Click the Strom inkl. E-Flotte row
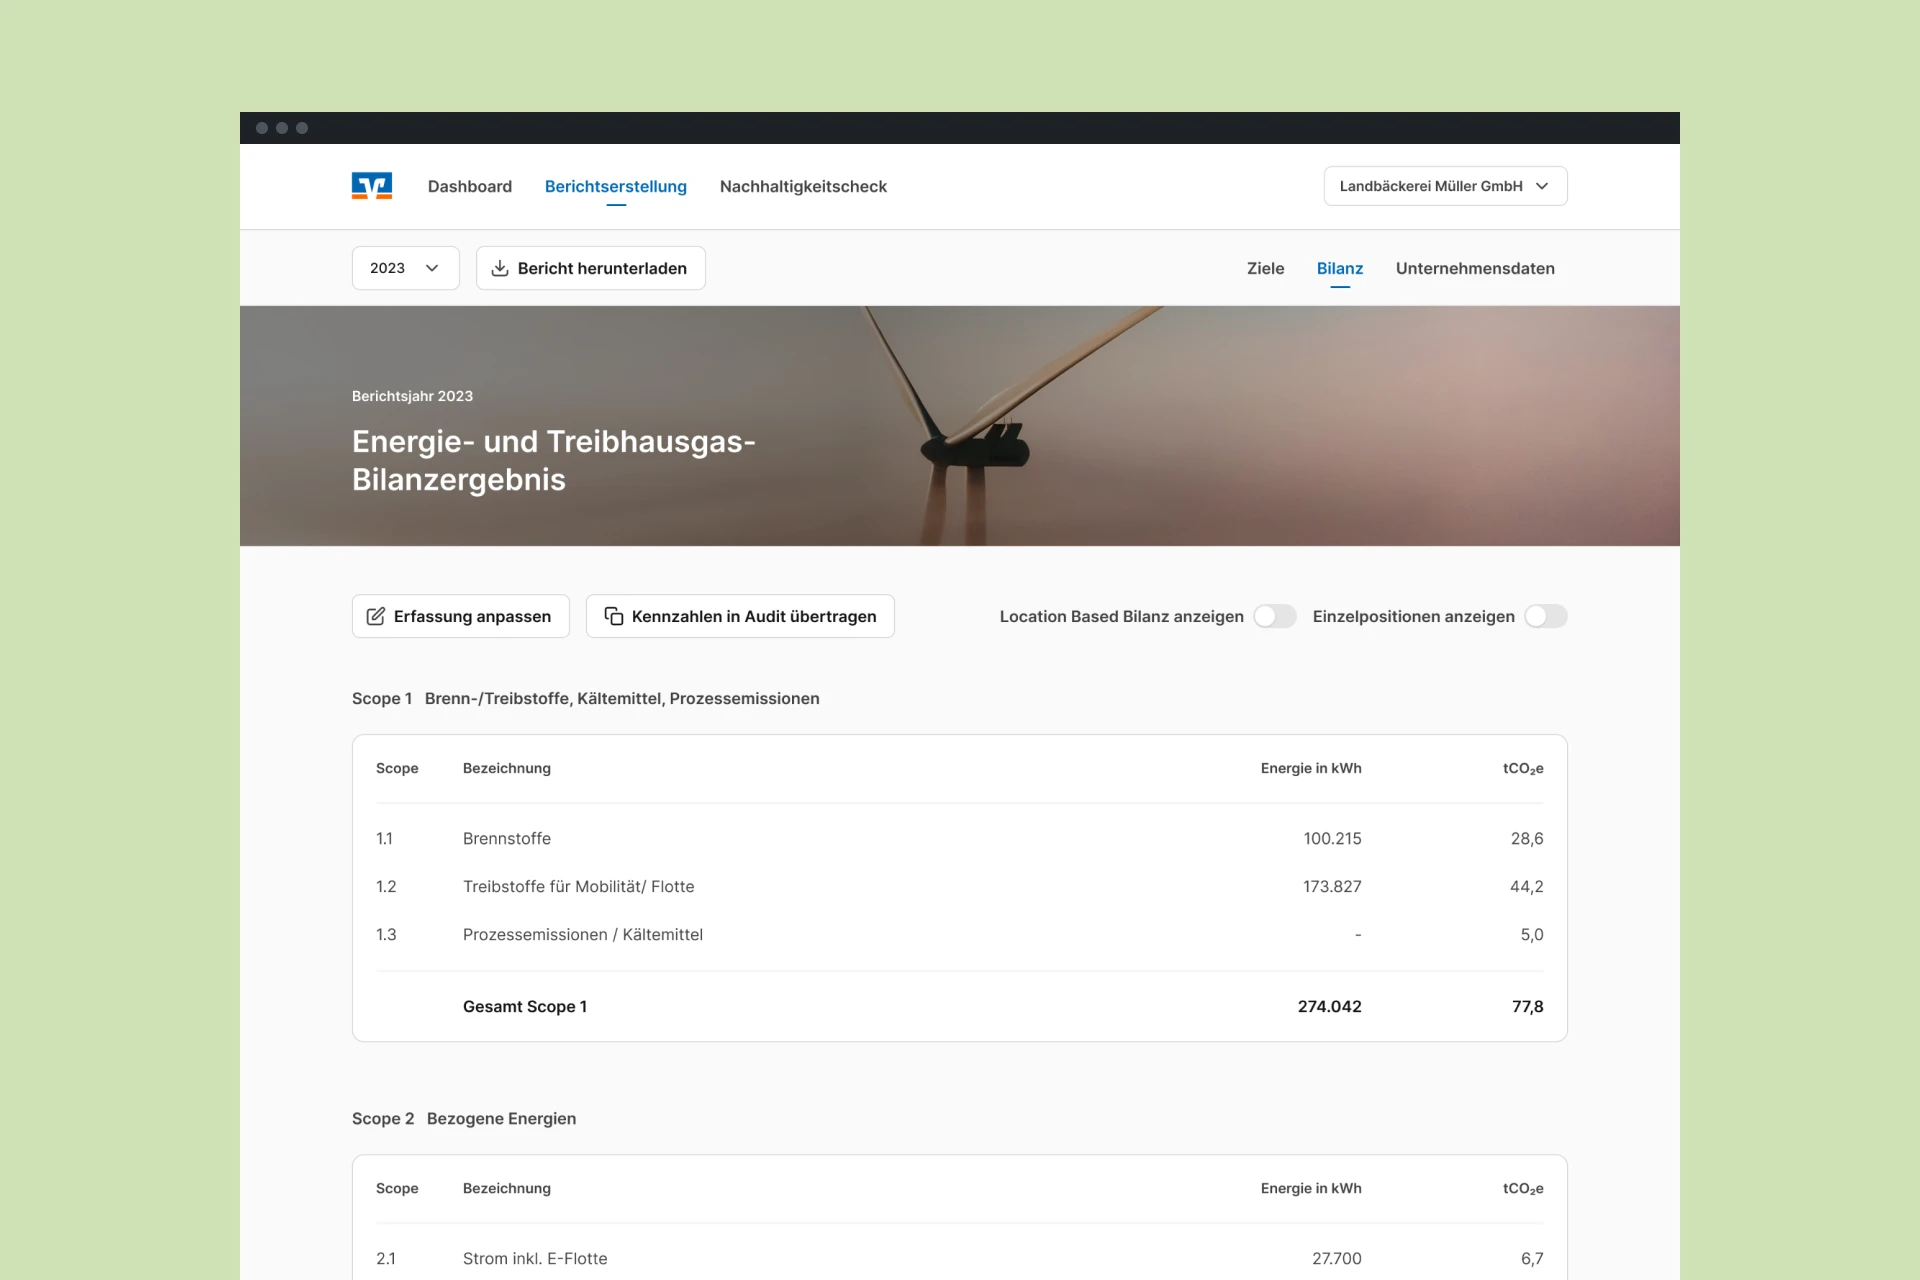 pos(960,1258)
